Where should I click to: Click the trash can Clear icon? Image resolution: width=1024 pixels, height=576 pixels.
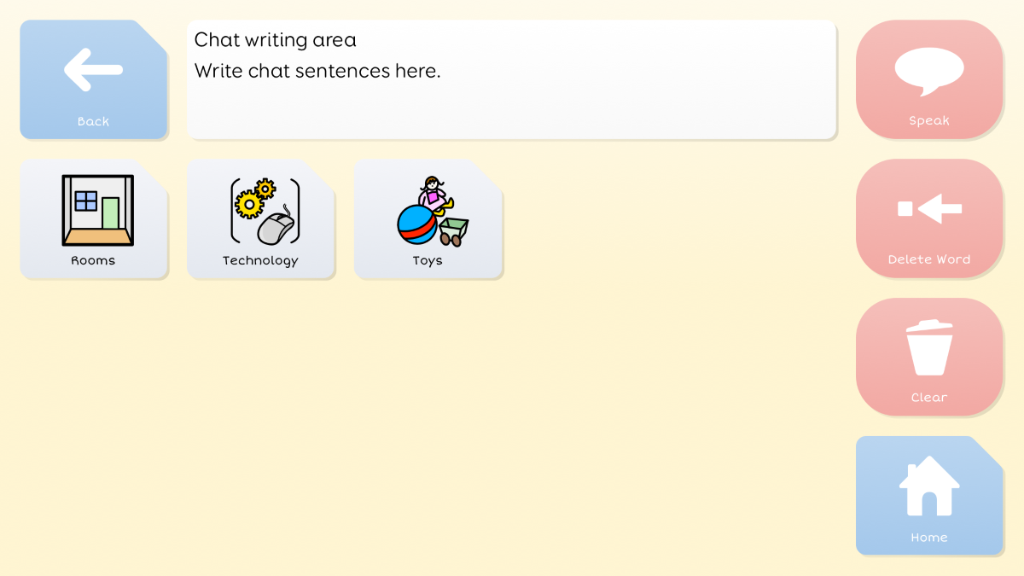[929, 347]
